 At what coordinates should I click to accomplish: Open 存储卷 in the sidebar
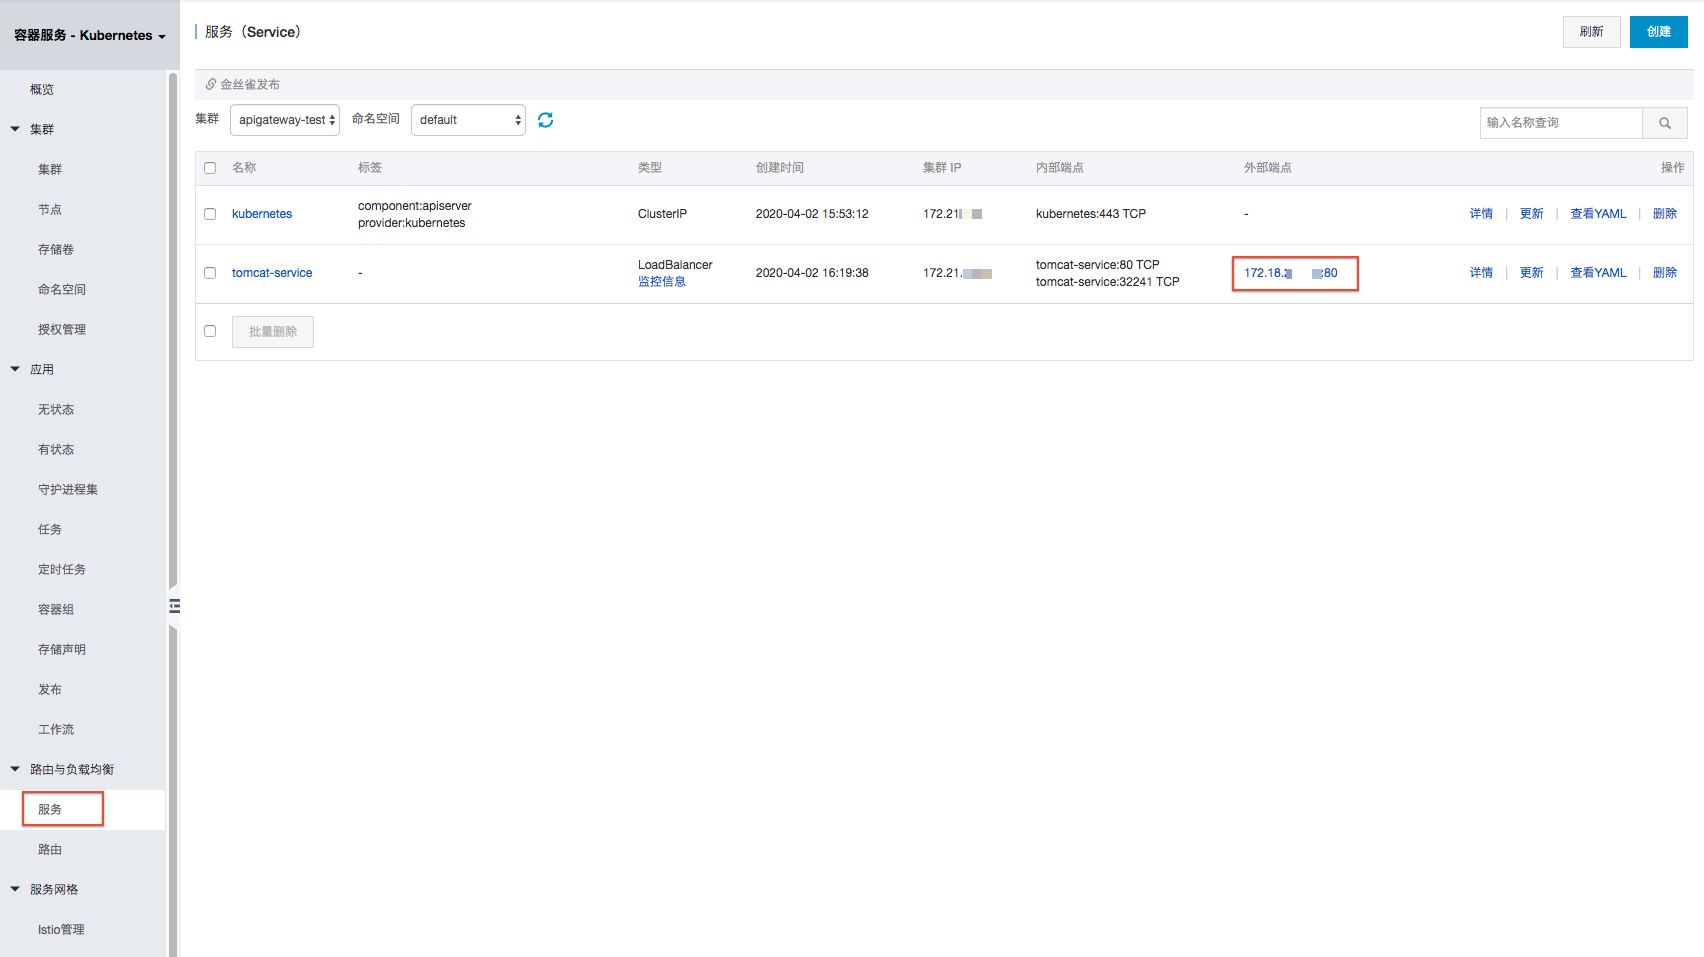click(x=56, y=249)
